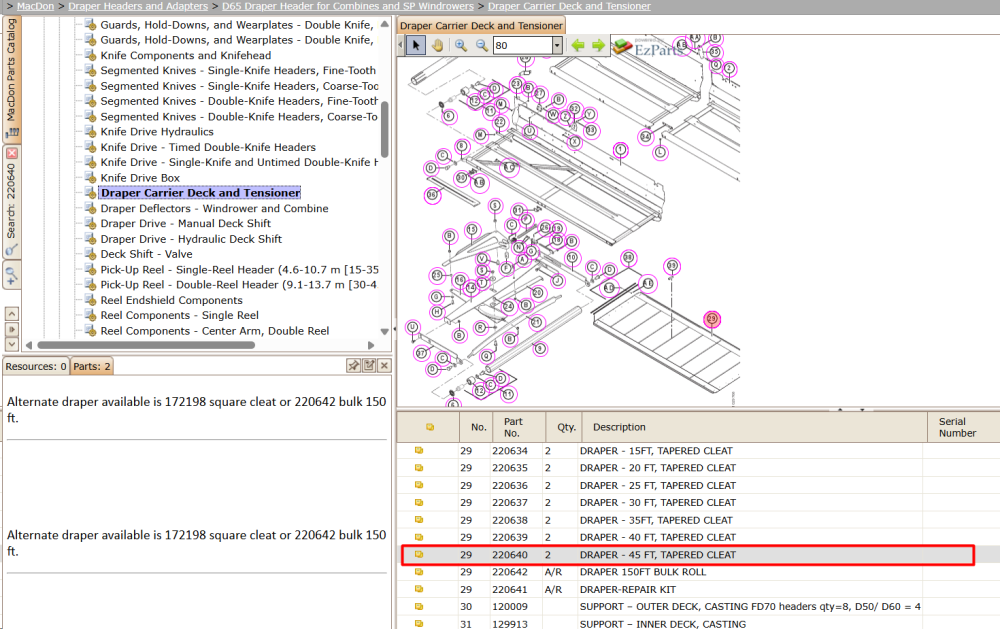This screenshot has width=1000, height=629.
Task: Click callout 1 in the parts diagram
Action: 621,150
